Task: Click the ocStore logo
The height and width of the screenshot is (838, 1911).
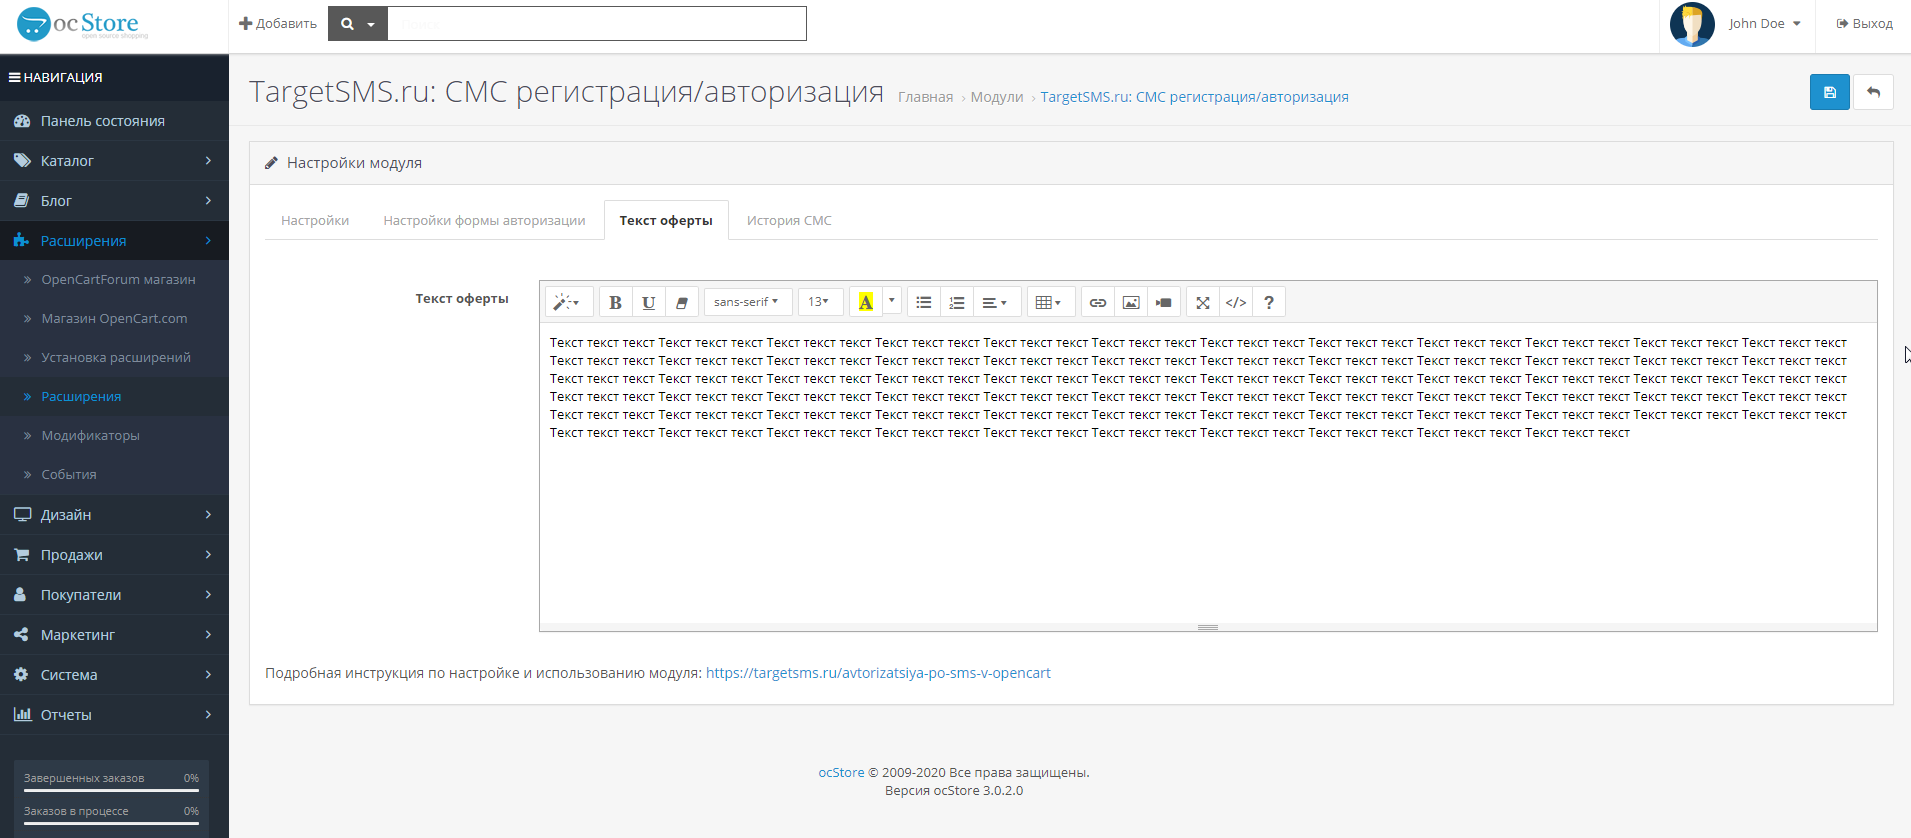Action: point(82,24)
